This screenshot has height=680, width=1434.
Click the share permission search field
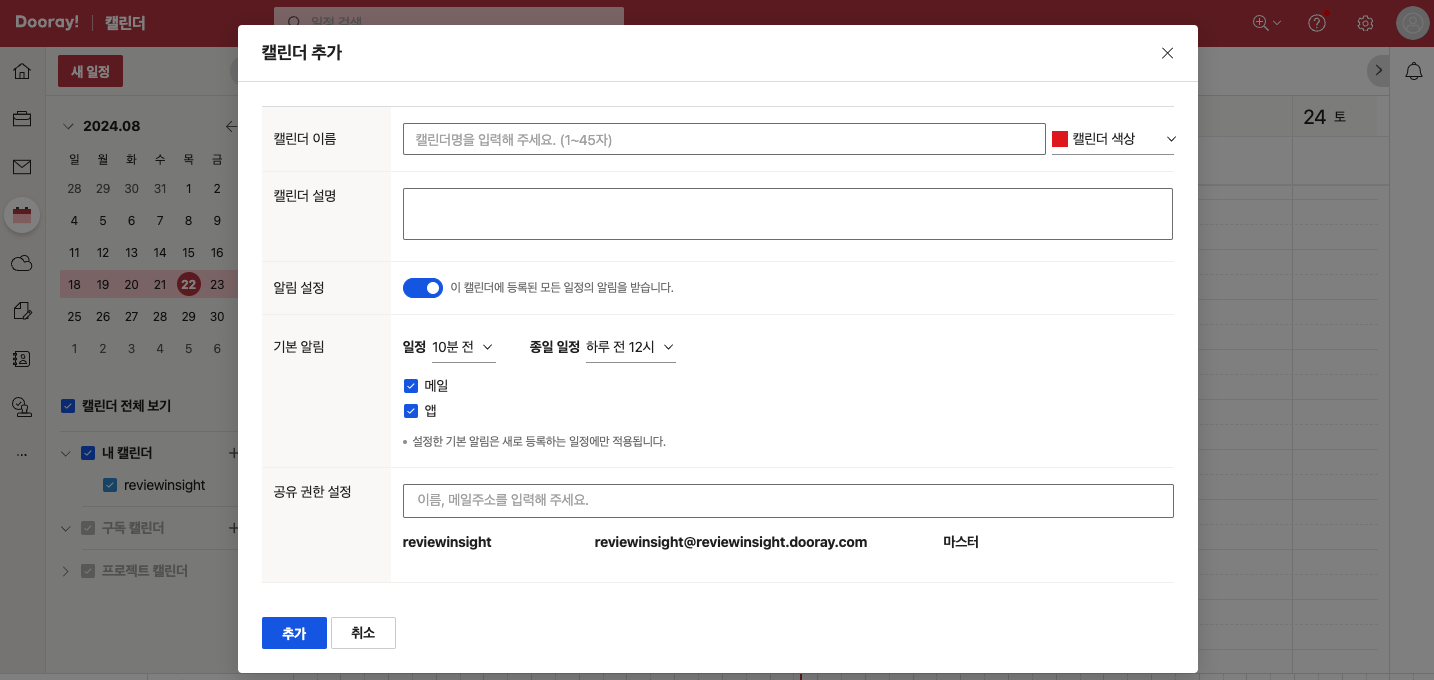(x=787, y=501)
